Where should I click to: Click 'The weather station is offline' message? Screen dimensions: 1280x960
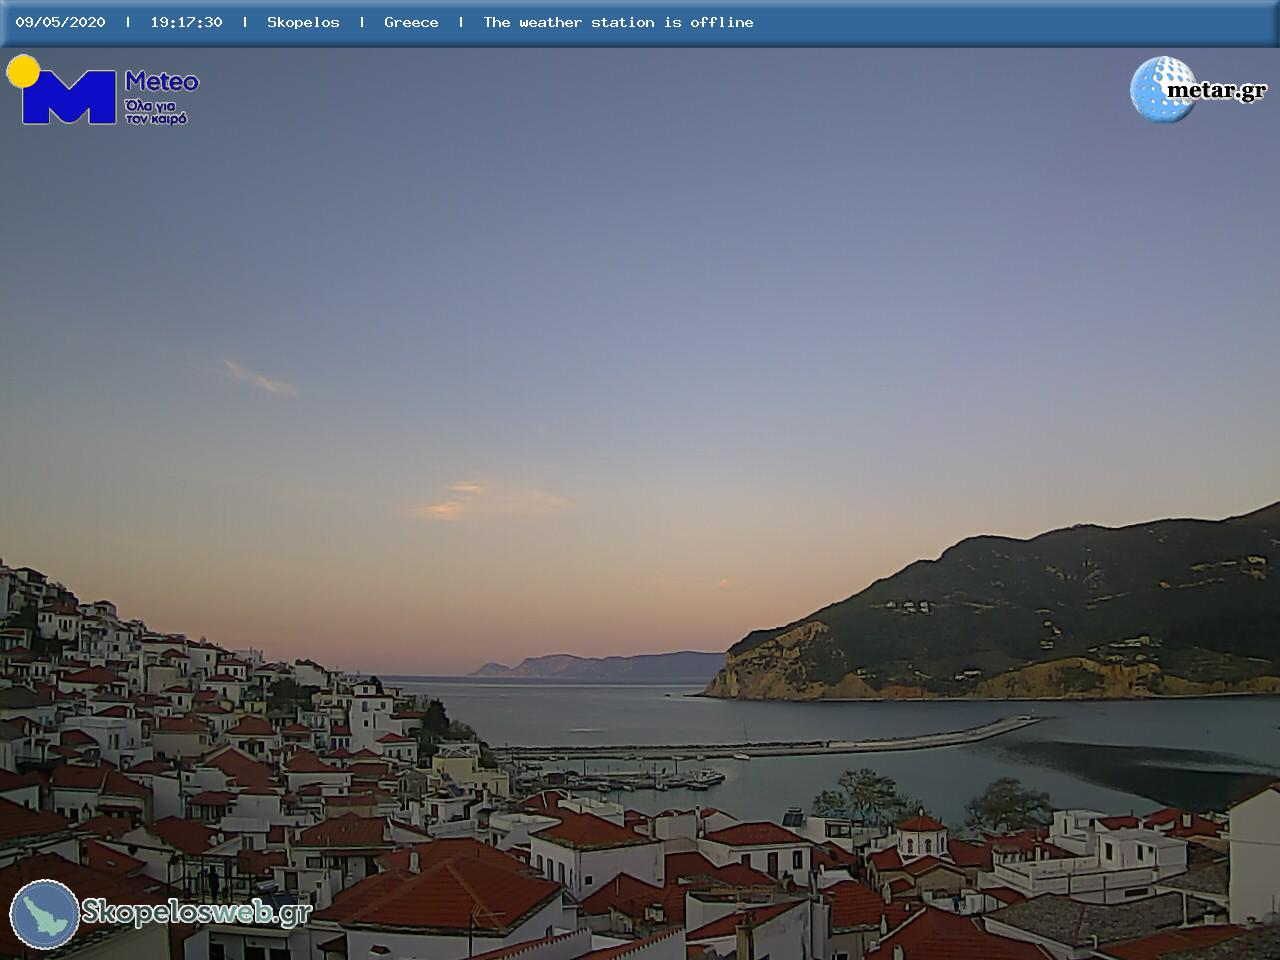[618, 22]
